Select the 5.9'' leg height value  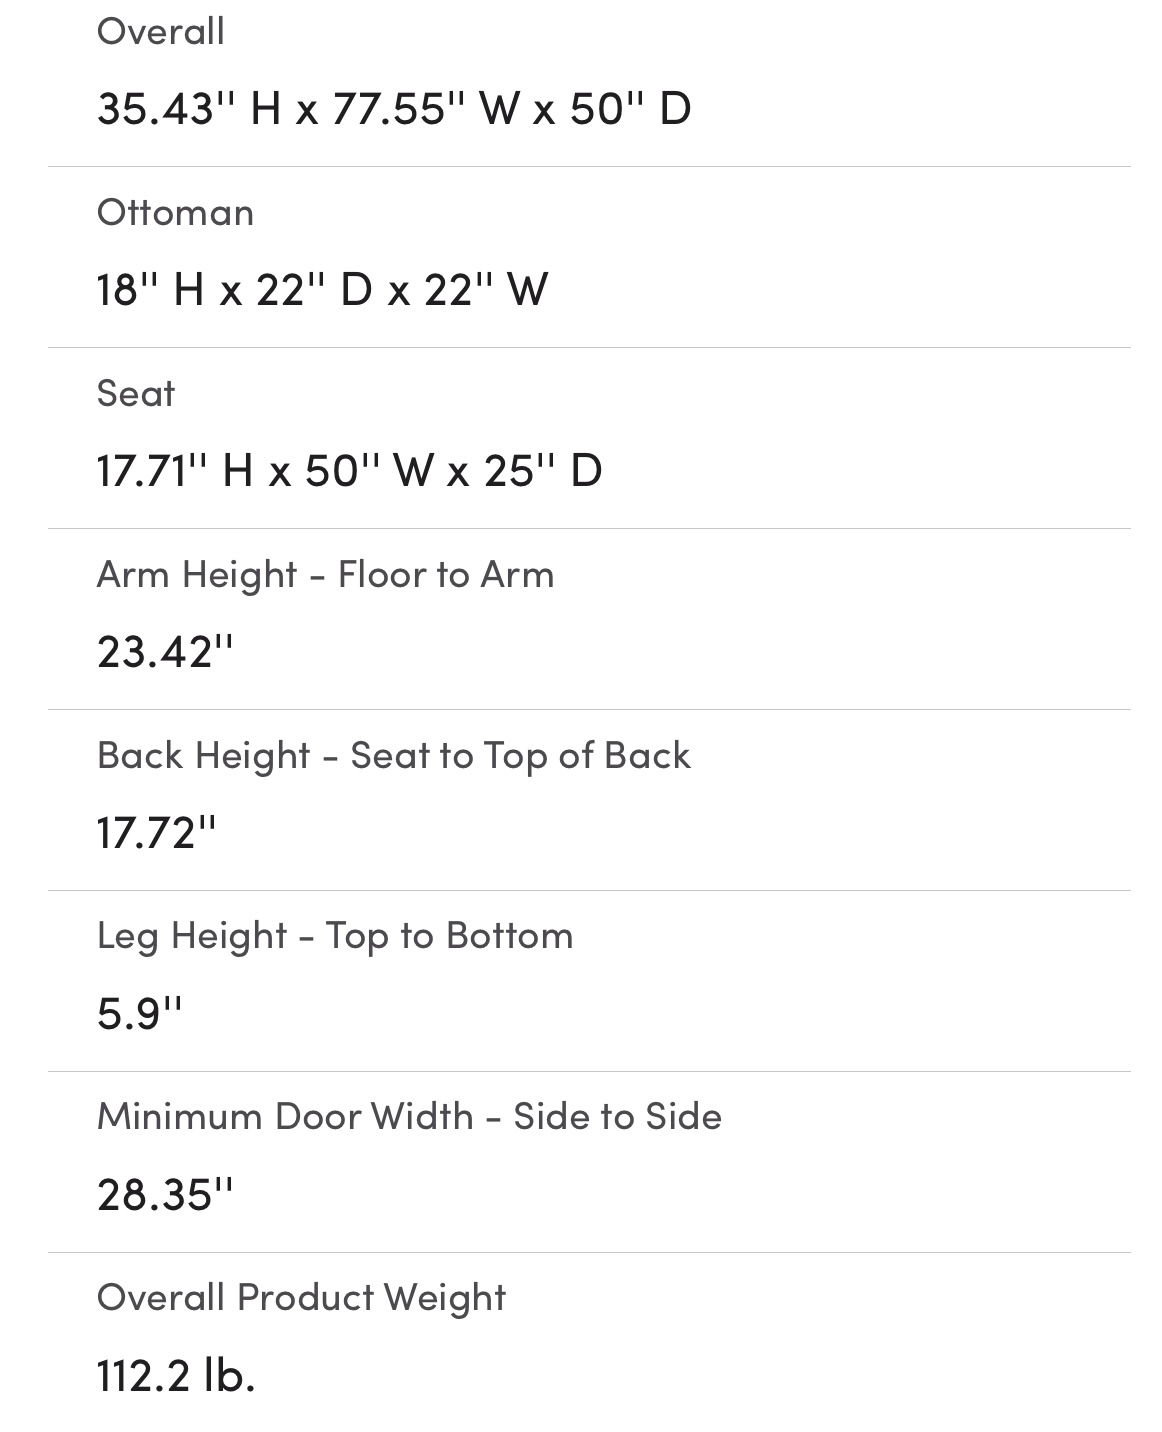point(139,1013)
